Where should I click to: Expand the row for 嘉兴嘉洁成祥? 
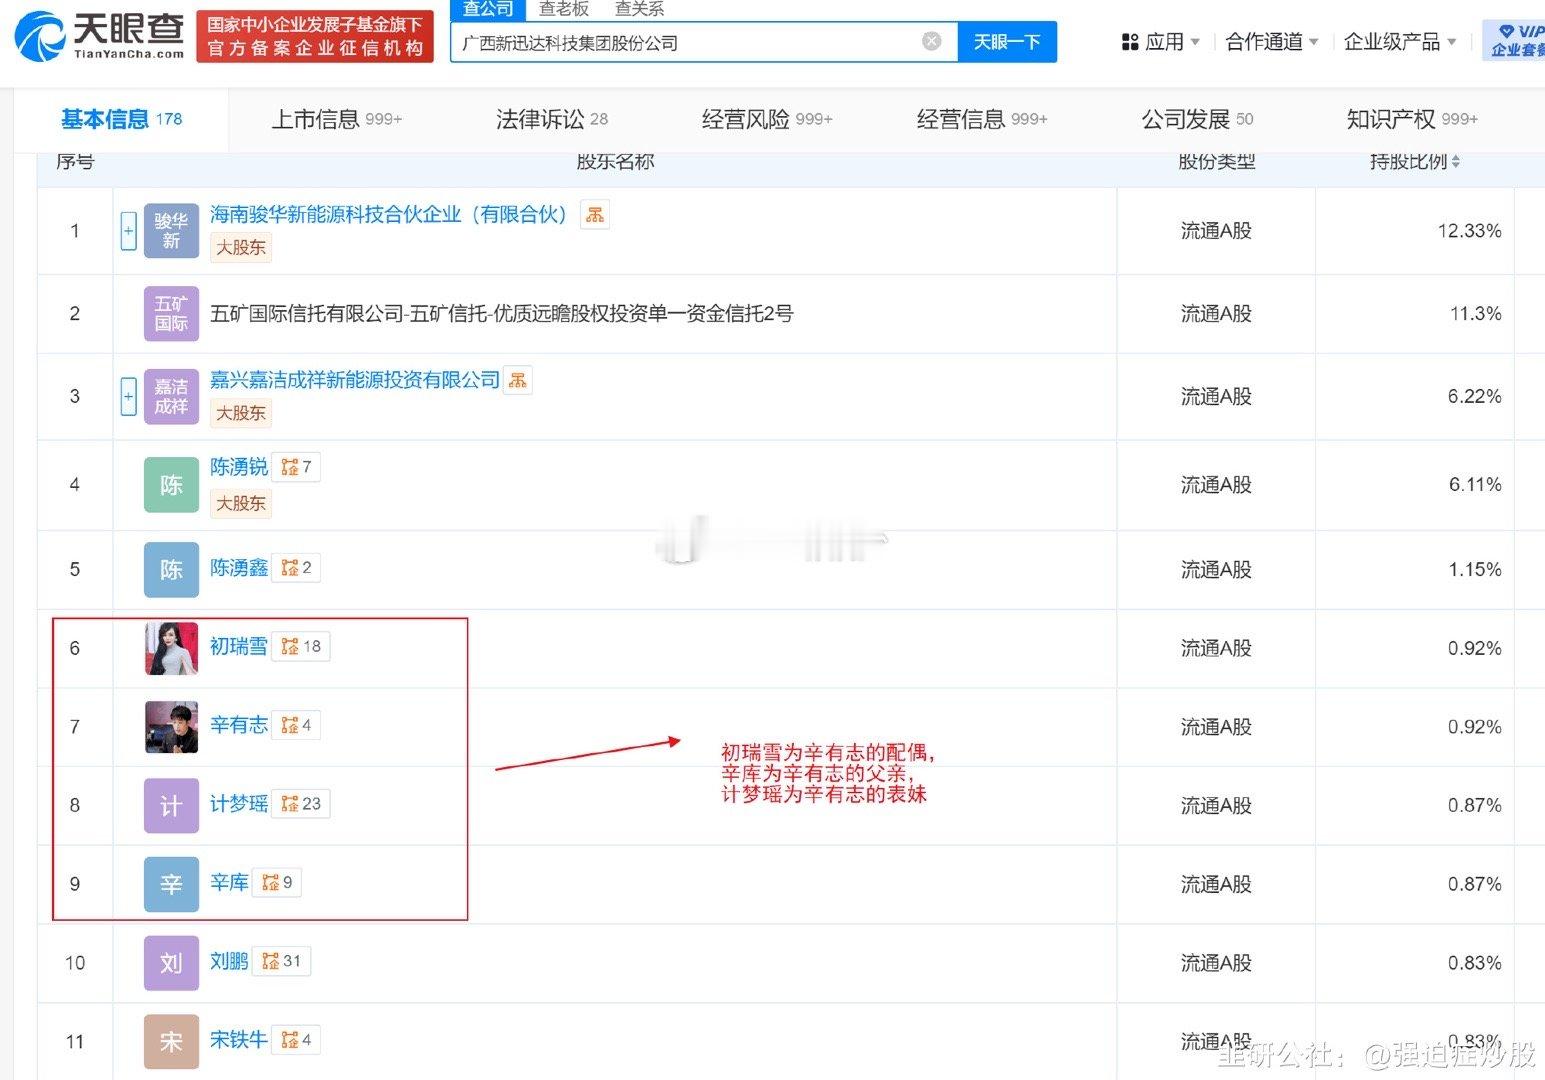[x=128, y=397]
